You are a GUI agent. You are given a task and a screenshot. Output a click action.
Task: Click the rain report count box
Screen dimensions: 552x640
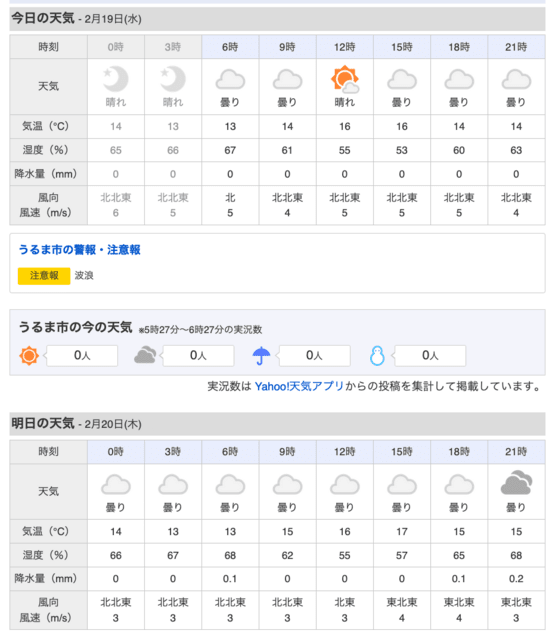(314, 356)
